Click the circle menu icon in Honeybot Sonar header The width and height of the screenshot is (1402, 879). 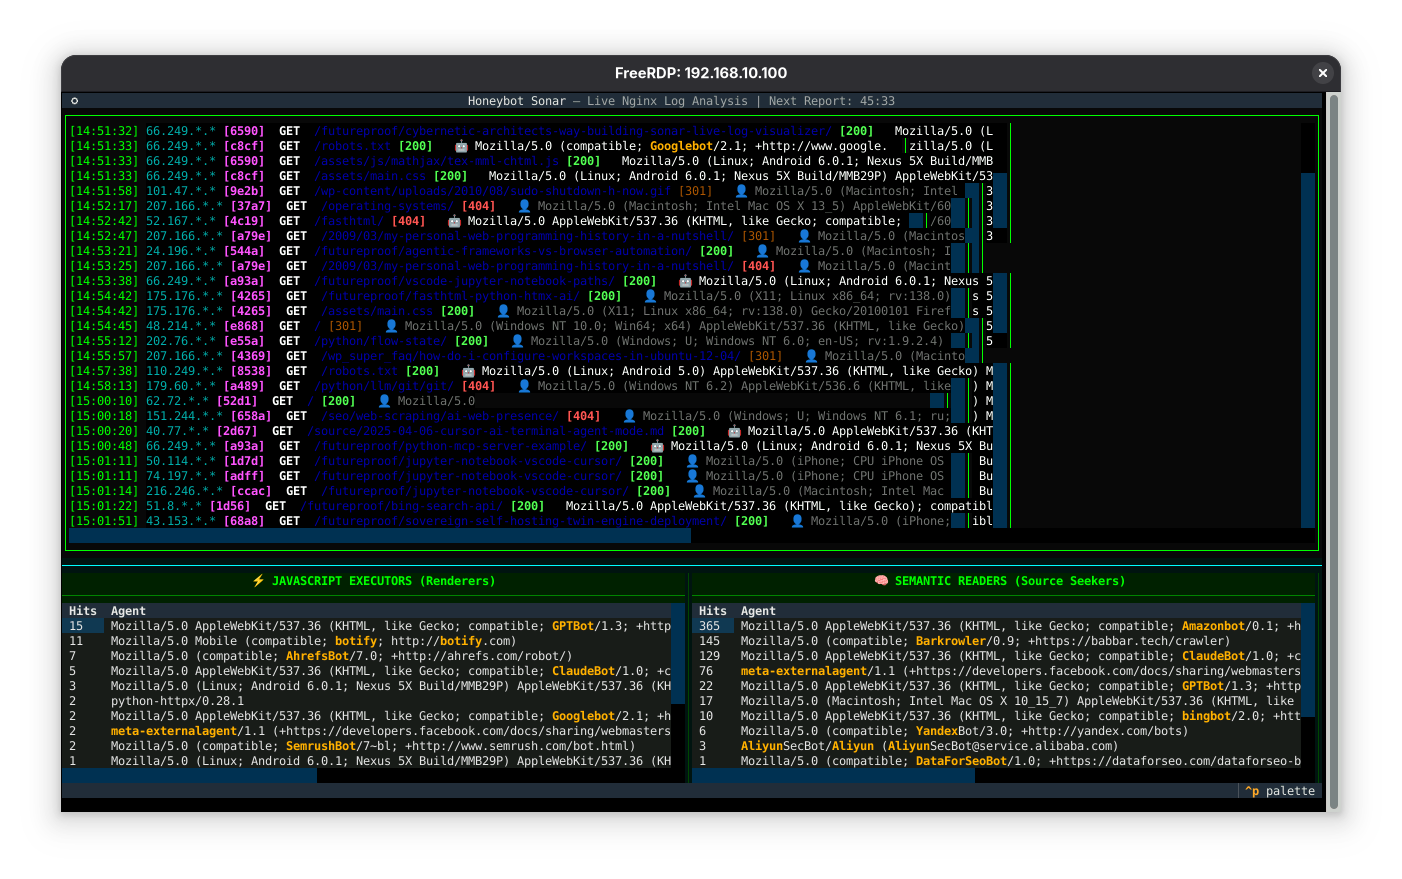click(x=74, y=101)
